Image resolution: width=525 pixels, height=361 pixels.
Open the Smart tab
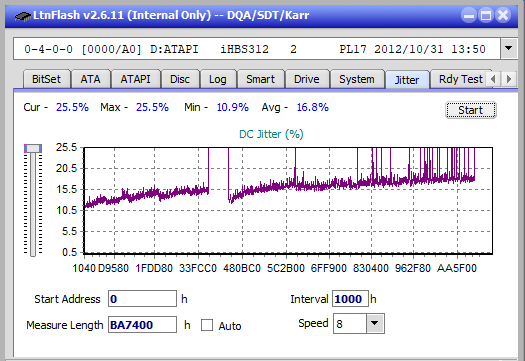click(260, 79)
